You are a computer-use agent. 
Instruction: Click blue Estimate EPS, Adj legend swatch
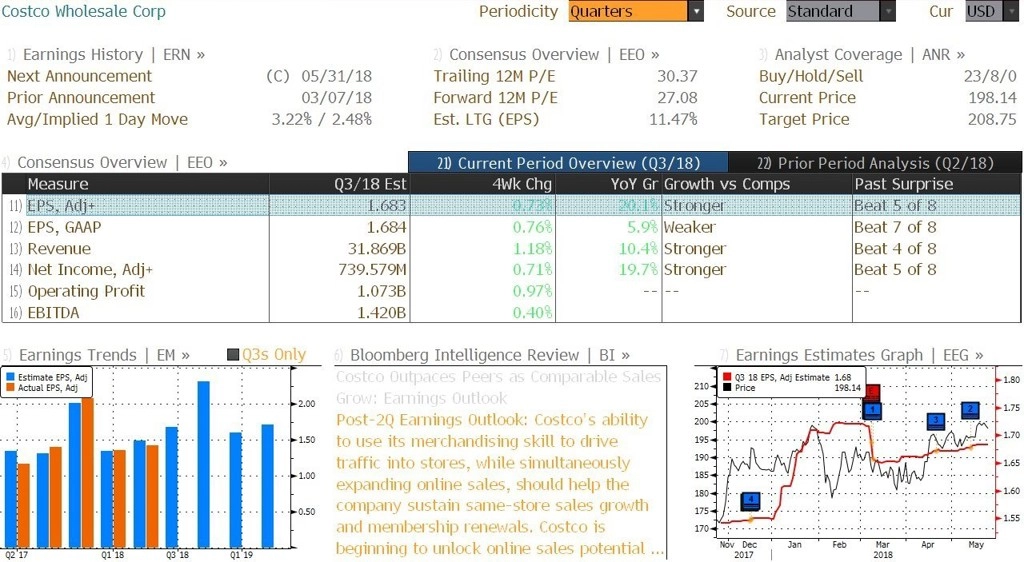pos(10,377)
